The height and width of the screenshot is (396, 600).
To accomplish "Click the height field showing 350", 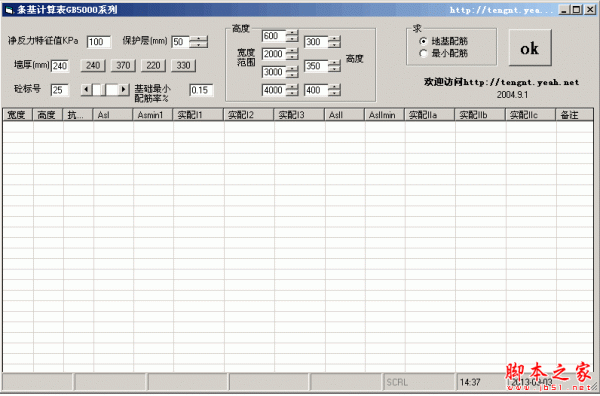I will (316, 66).
